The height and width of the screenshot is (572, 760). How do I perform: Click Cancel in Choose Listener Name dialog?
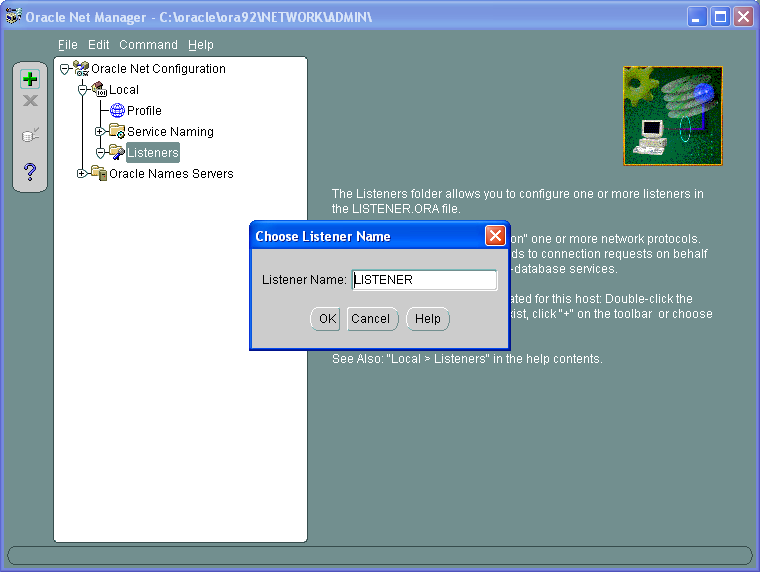click(x=371, y=318)
